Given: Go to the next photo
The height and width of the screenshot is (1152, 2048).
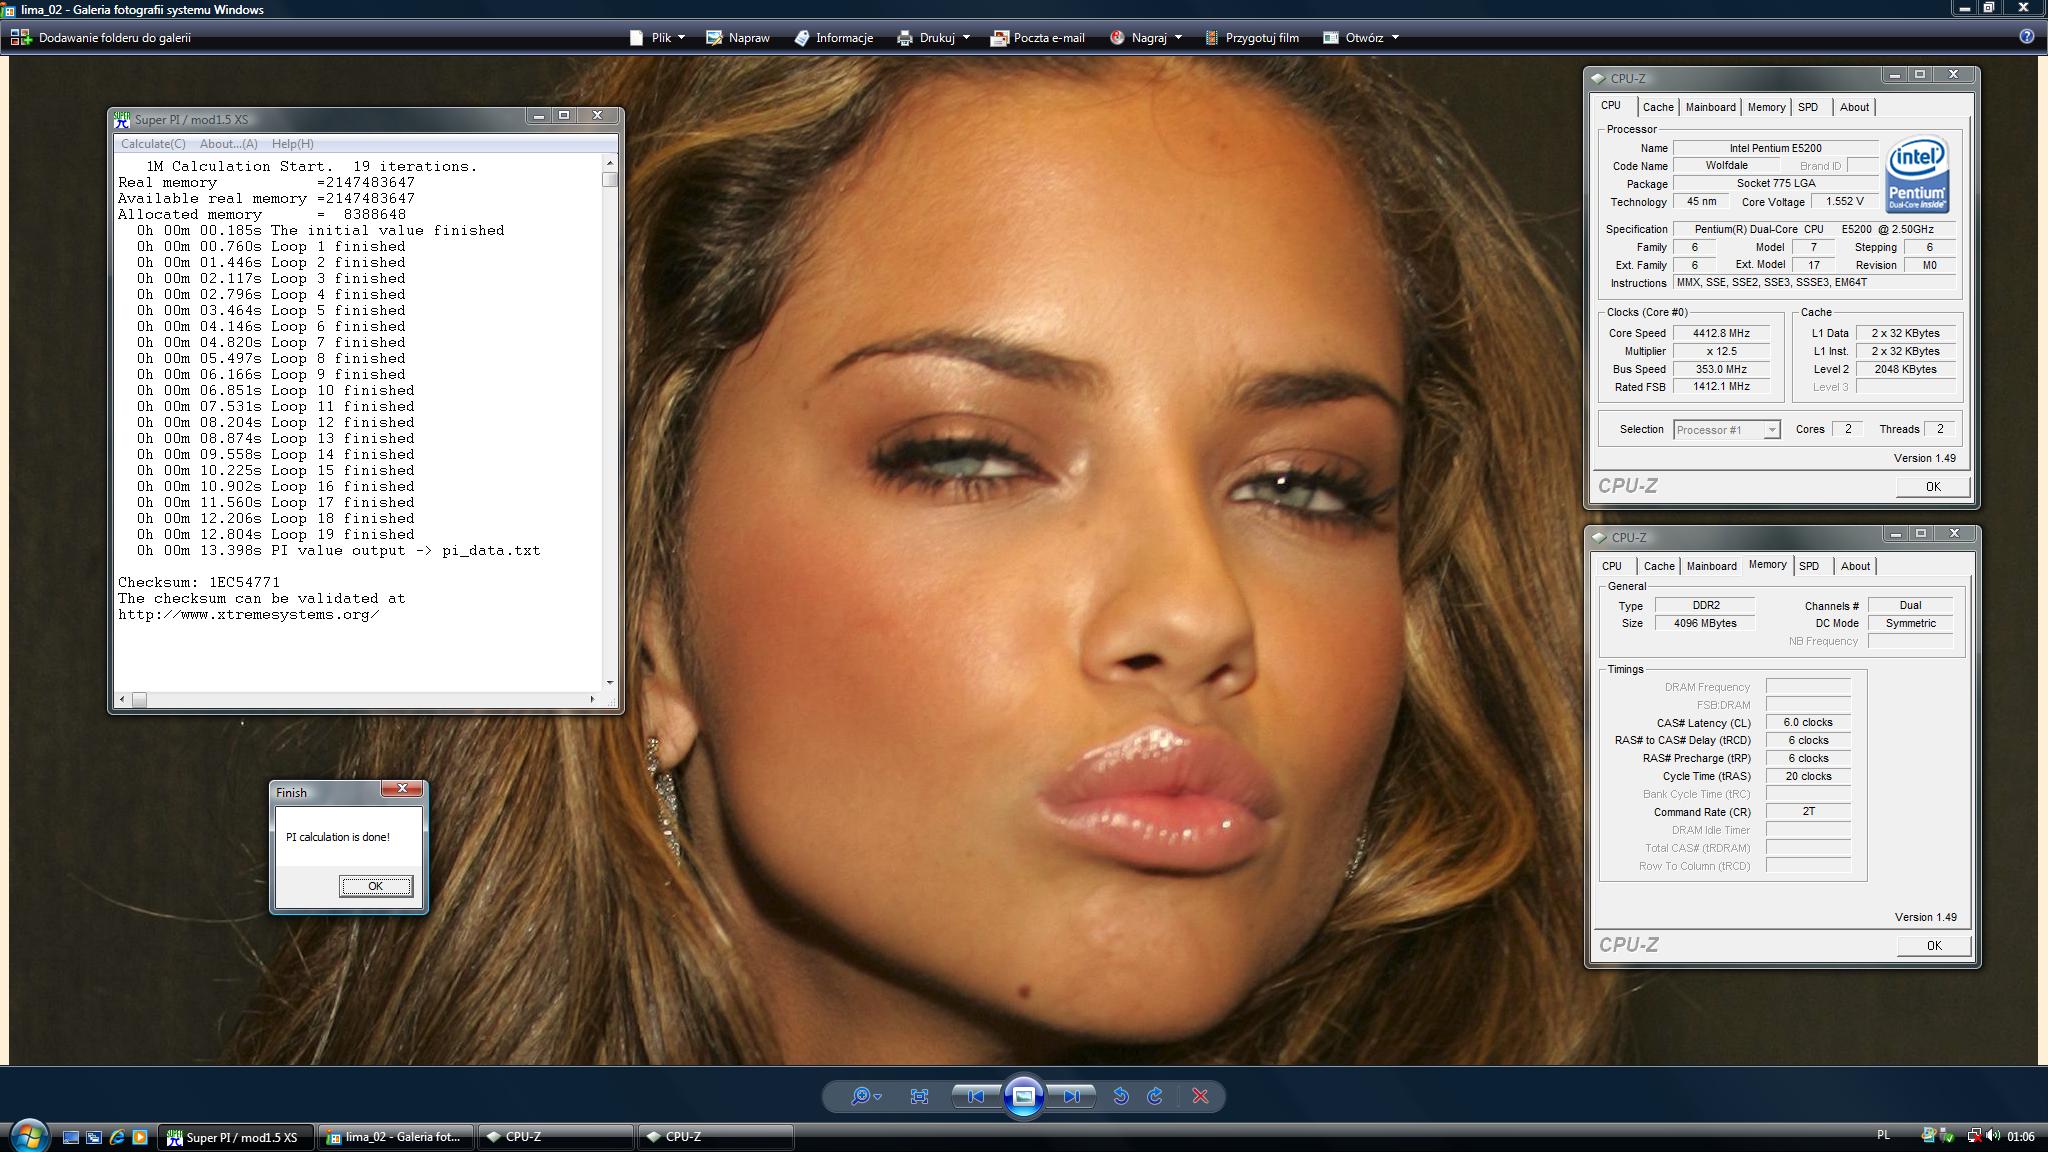Looking at the screenshot, I should coord(1071,1096).
